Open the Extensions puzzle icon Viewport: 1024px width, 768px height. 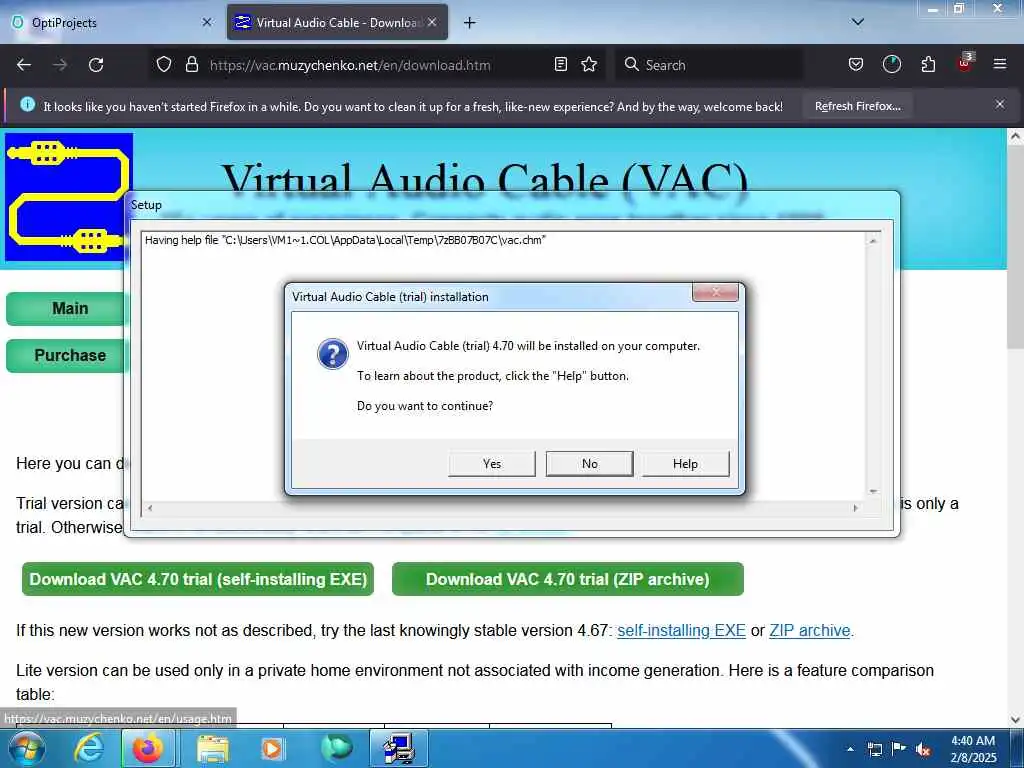click(x=928, y=65)
